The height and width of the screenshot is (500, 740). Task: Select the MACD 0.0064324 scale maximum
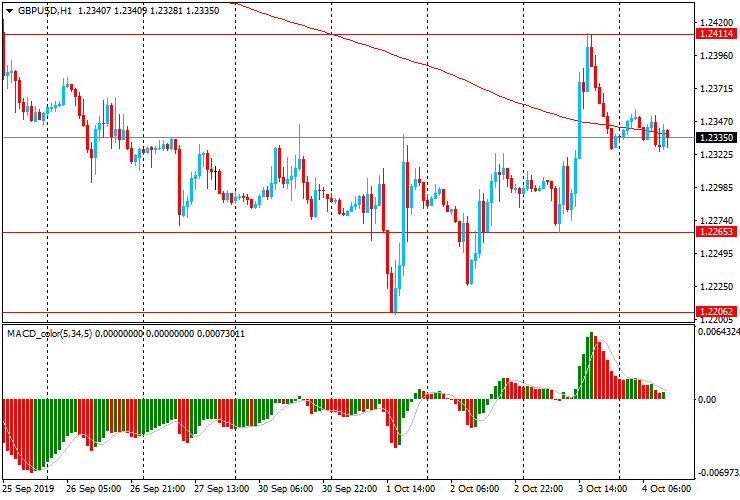point(718,332)
